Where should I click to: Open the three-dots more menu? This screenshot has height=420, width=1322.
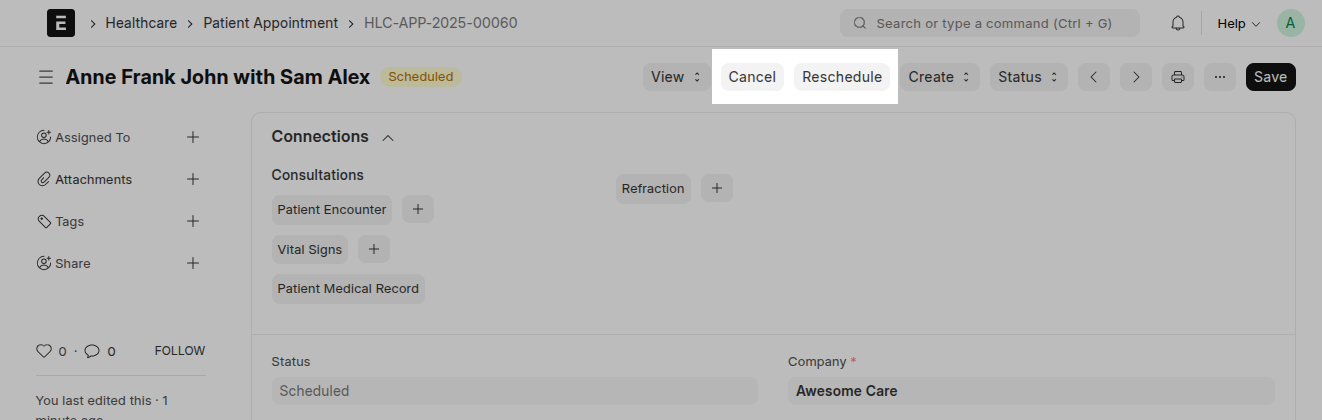[x=1220, y=77]
